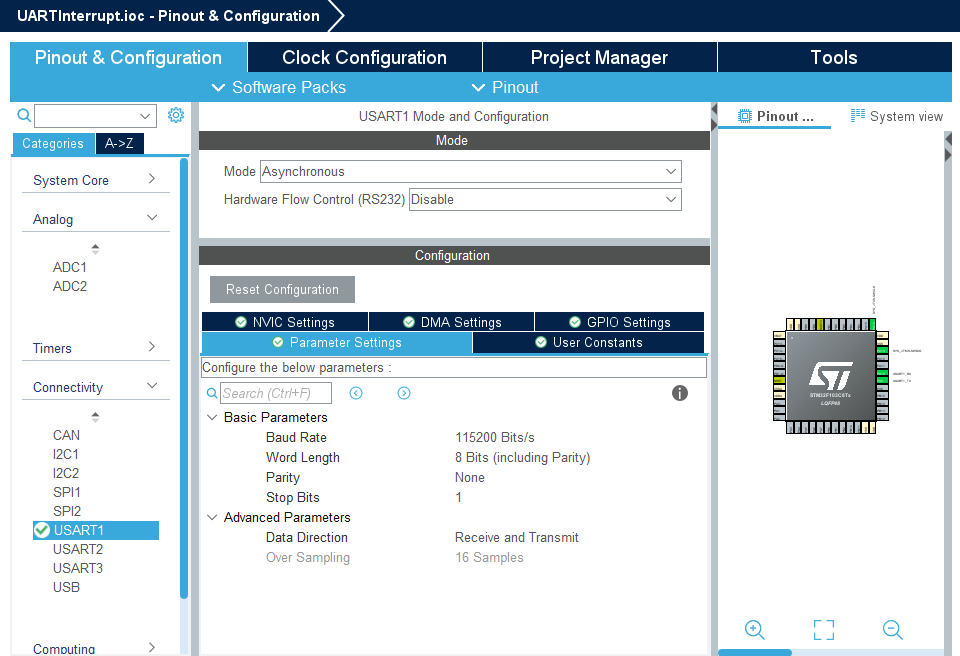960x656 pixels.
Task: Click the Analog list sort arrows
Action: point(95,249)
